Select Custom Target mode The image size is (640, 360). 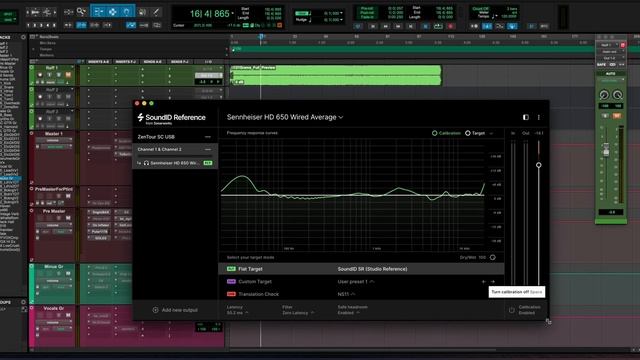coord(361,282)
